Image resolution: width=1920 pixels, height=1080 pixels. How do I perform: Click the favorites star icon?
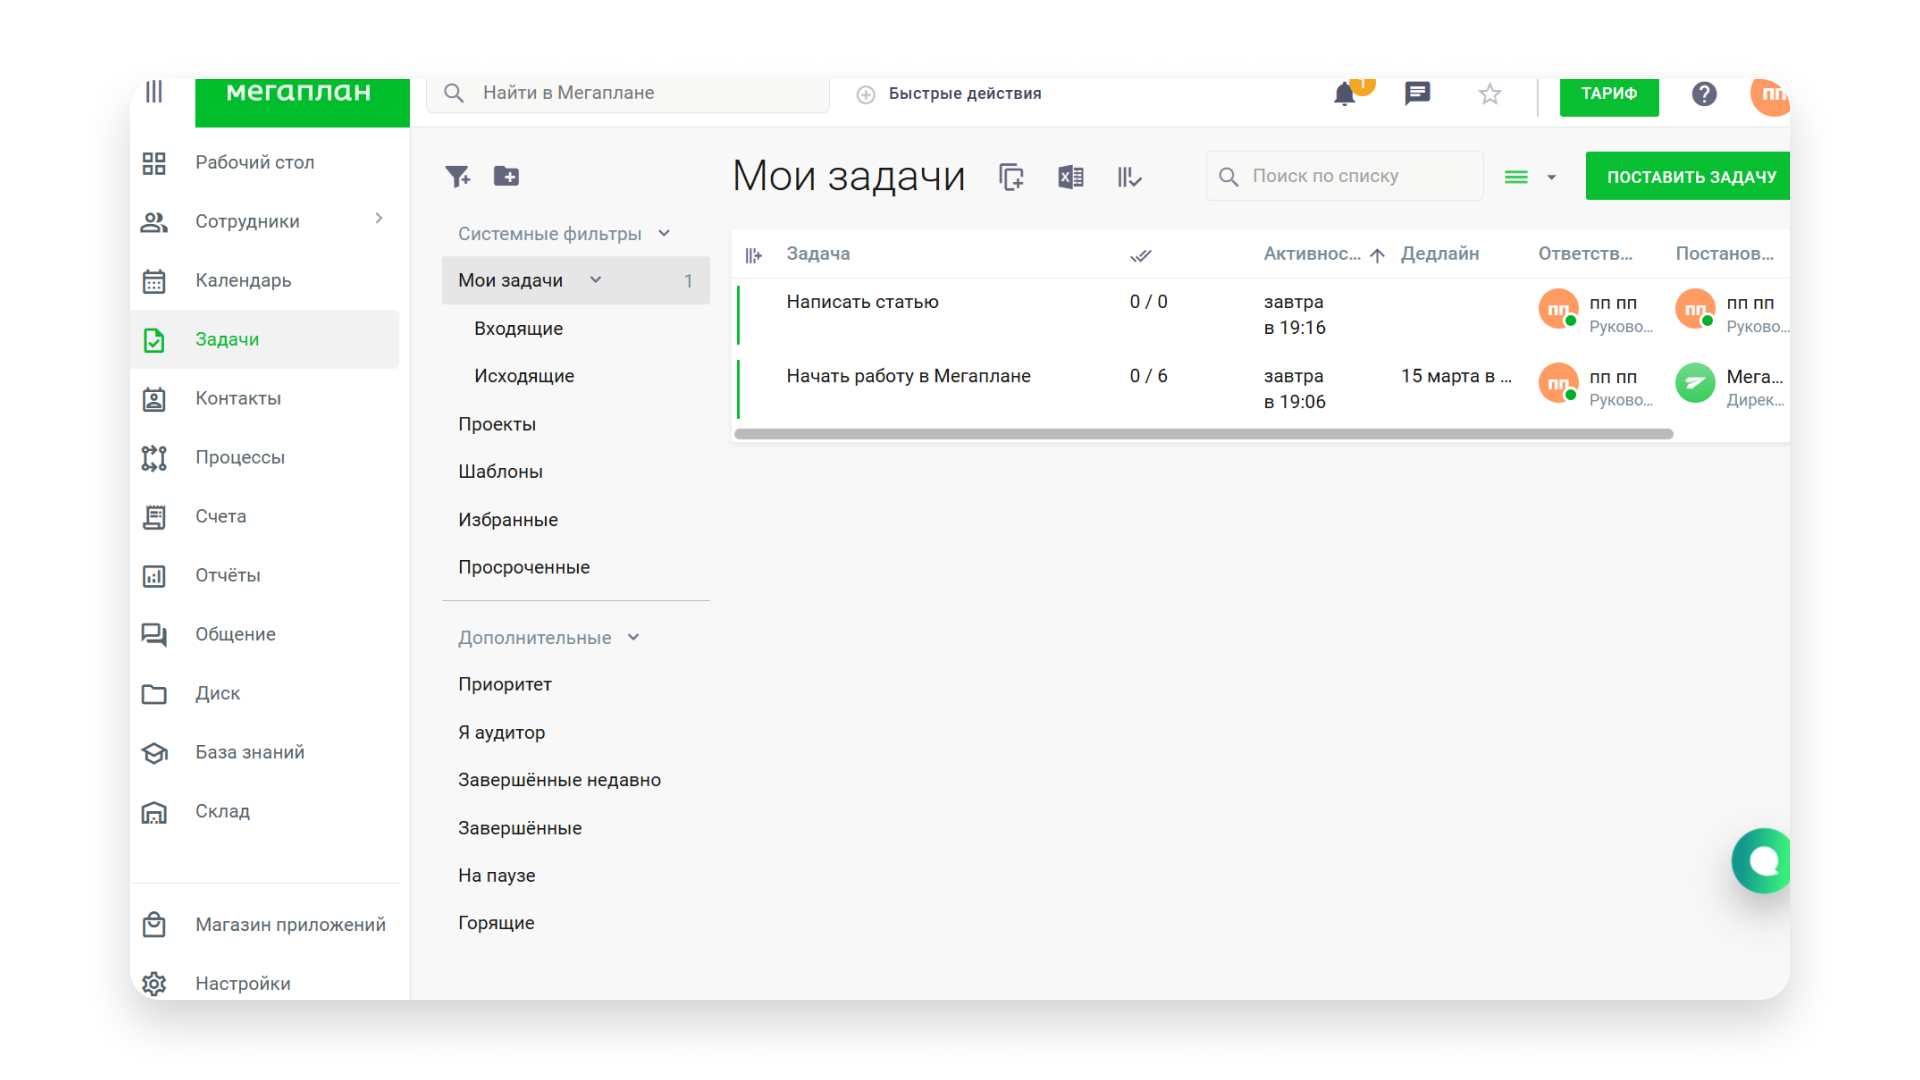pyautogui.click(x=1489, y=95)
